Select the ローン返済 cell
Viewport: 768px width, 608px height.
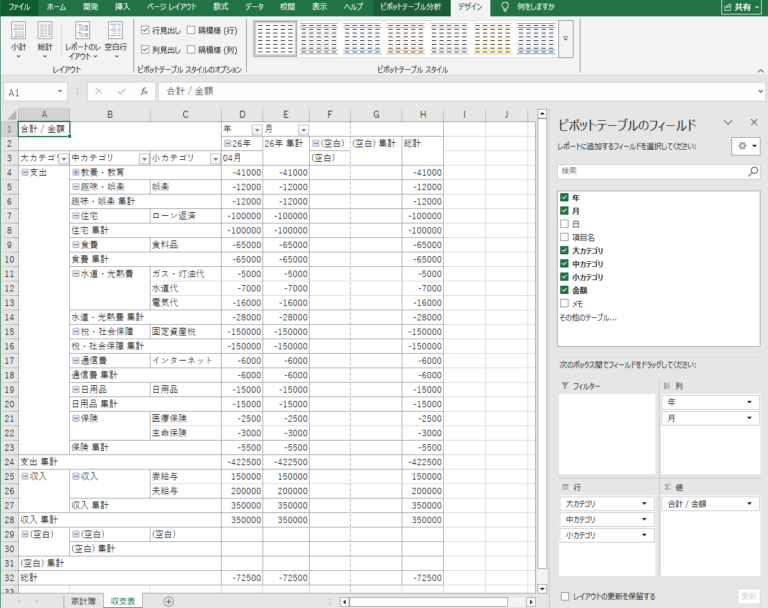click(x=185, y=216)
